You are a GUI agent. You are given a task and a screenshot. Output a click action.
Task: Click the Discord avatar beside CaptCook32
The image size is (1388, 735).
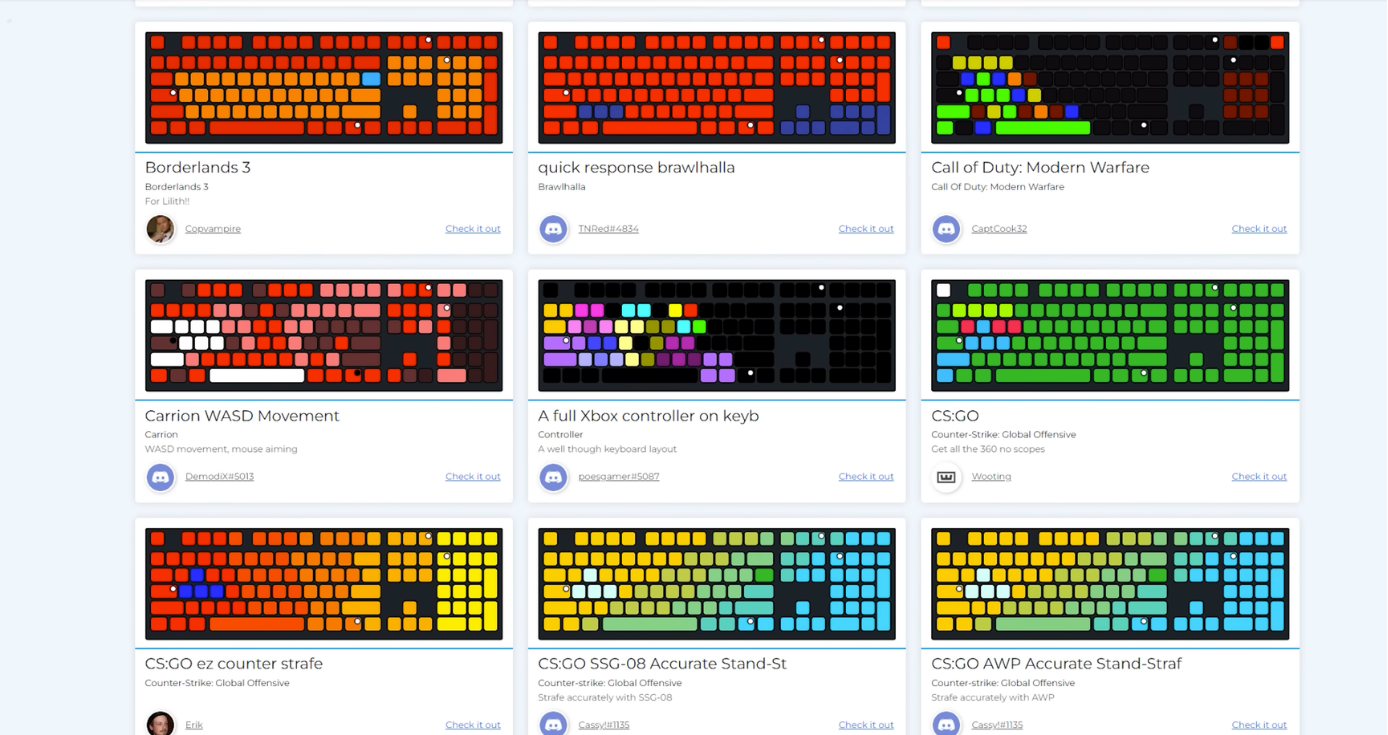click(946, 229)
